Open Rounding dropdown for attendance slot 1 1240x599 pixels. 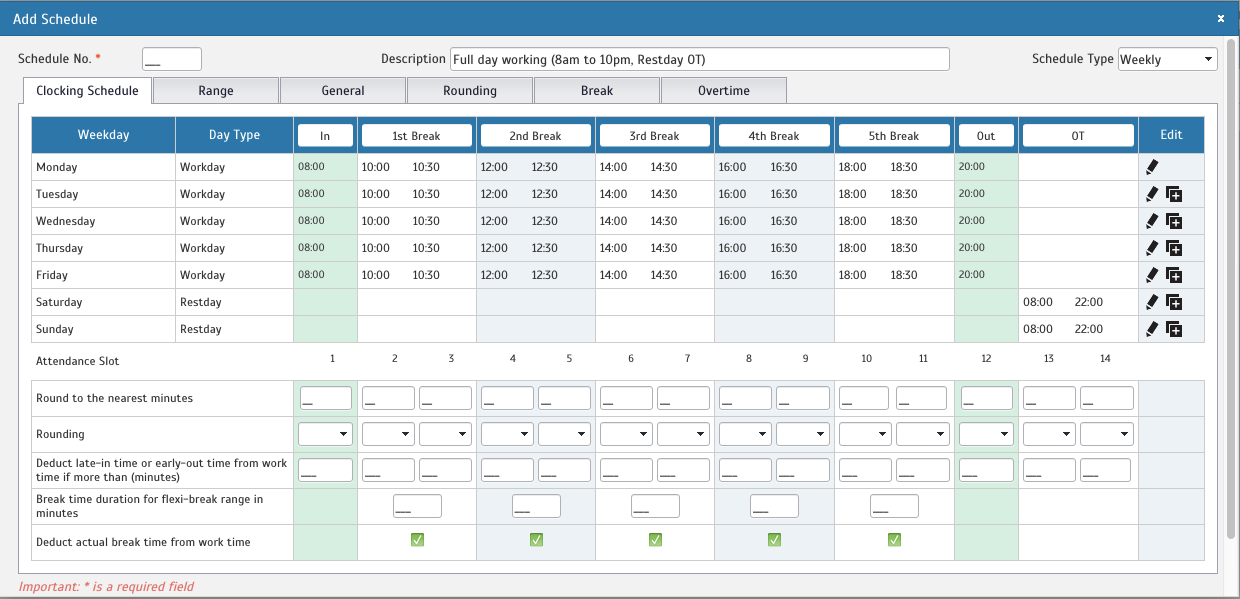325,434
